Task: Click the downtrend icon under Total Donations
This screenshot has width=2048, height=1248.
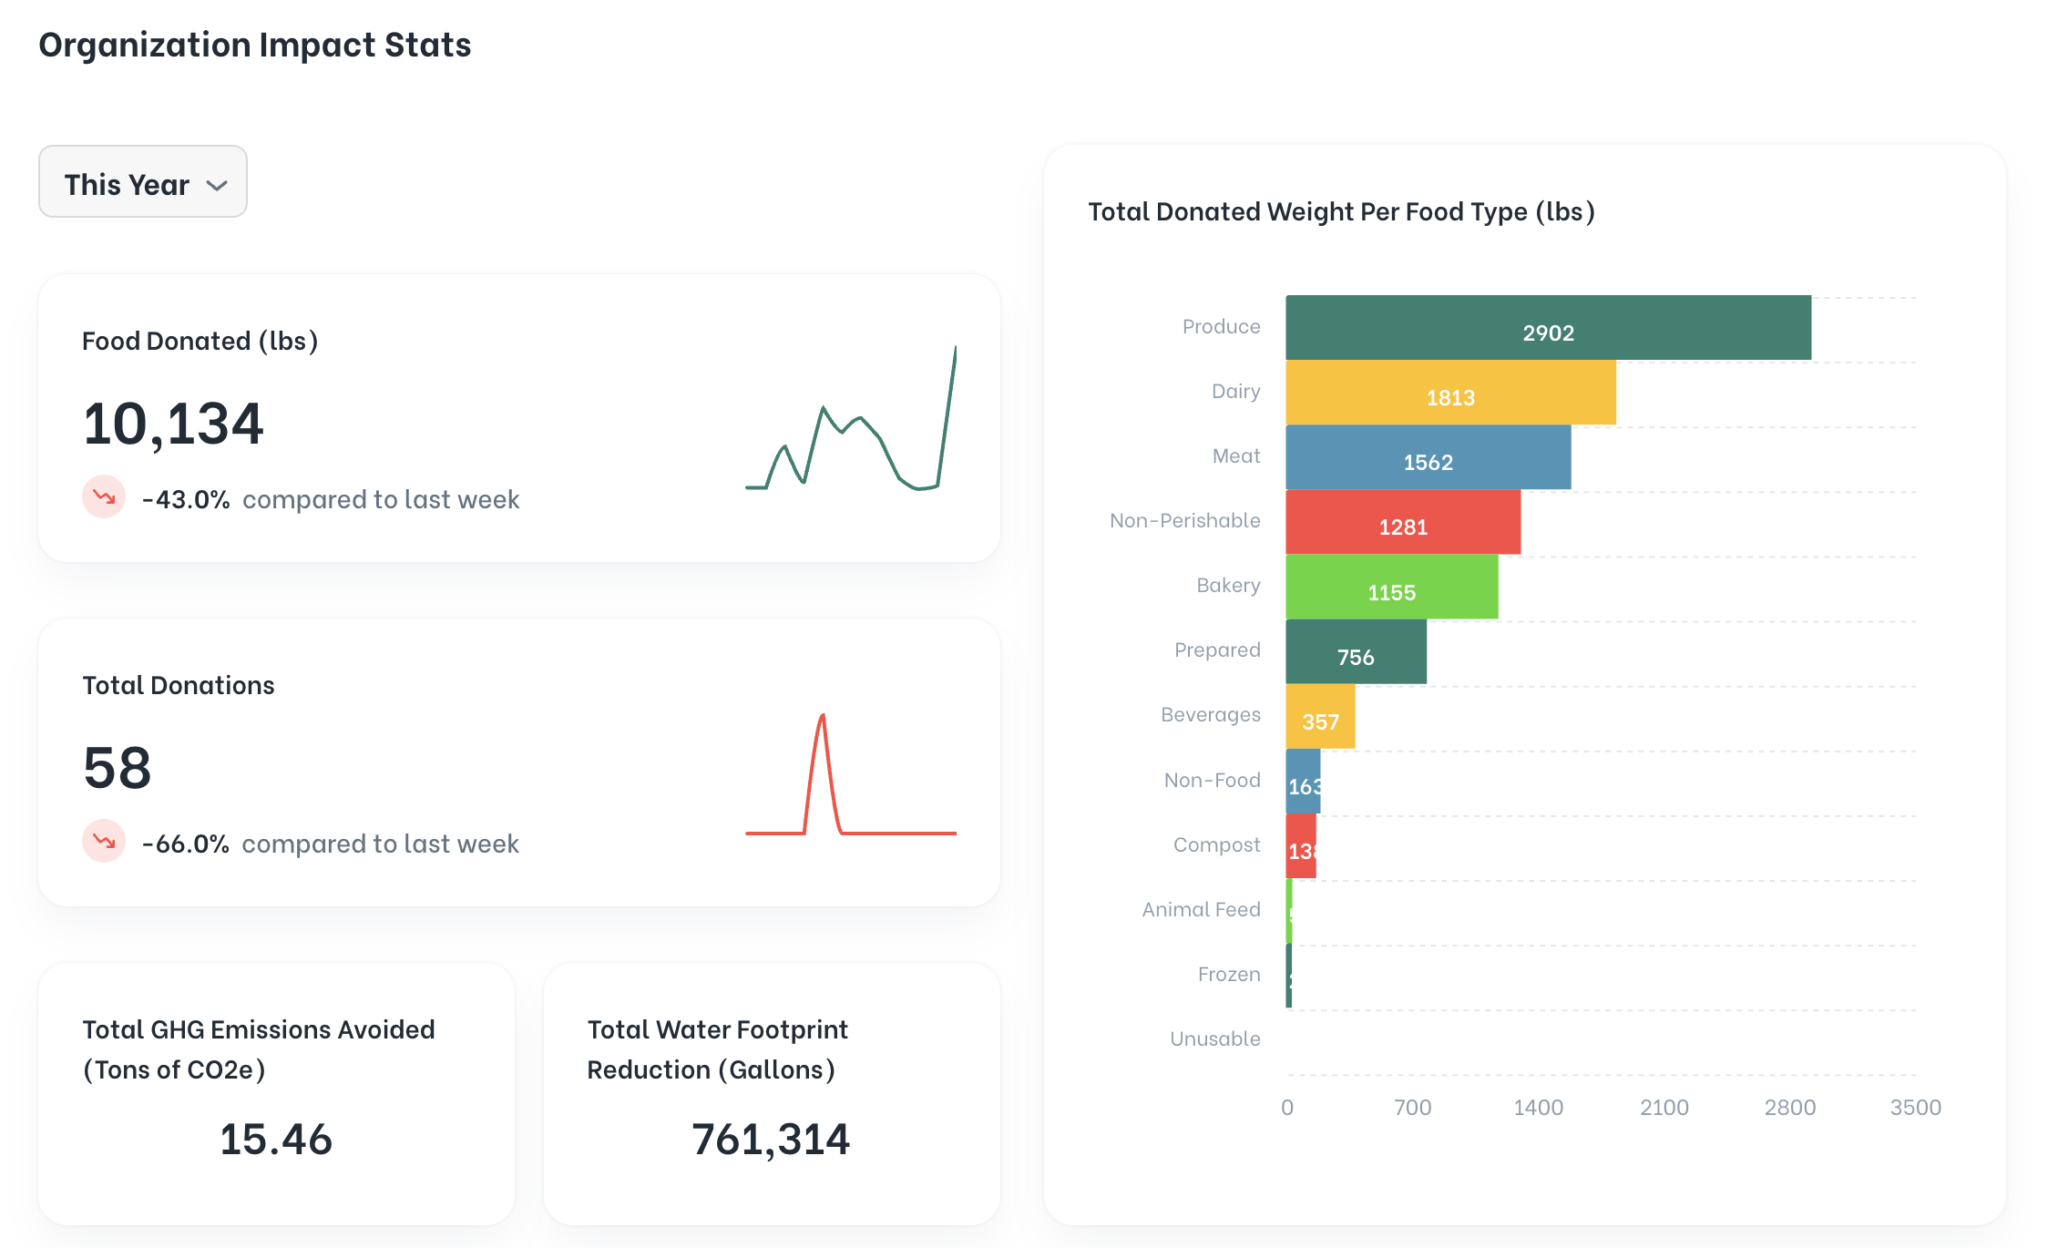Action: pyautogui.click(x=104, y=841)
